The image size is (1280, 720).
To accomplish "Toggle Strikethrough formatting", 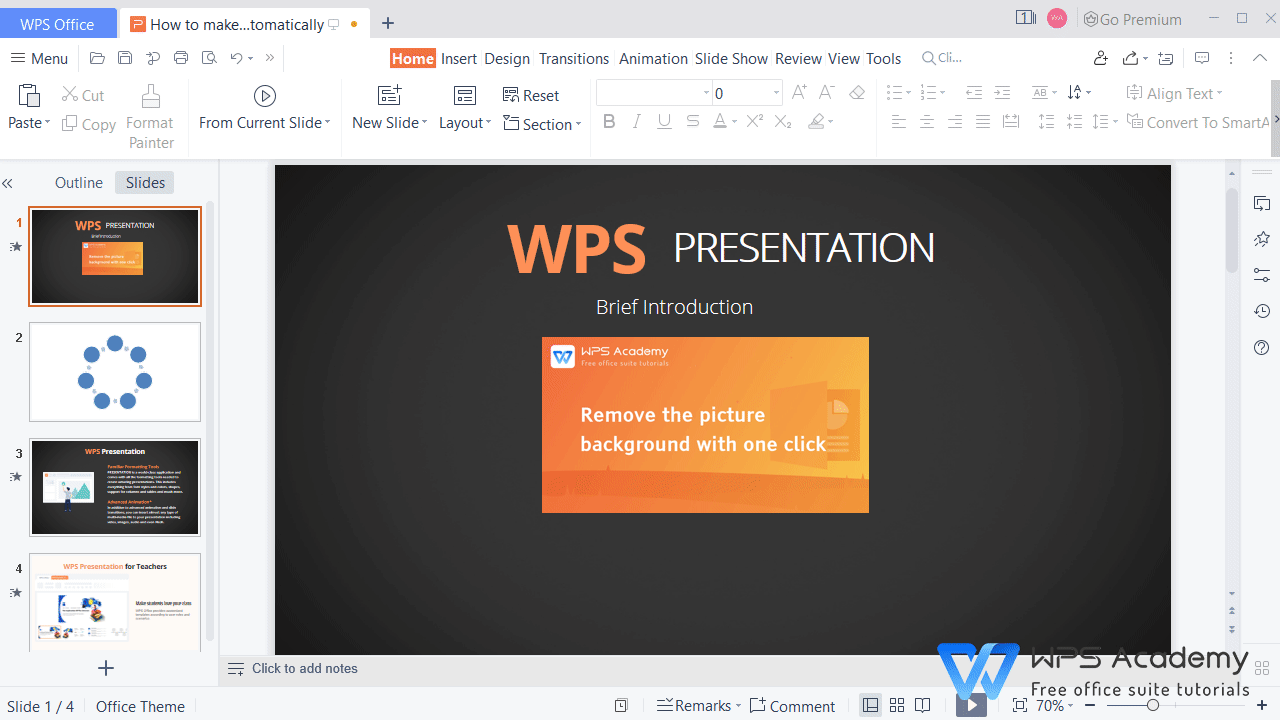I will (692, 122).
